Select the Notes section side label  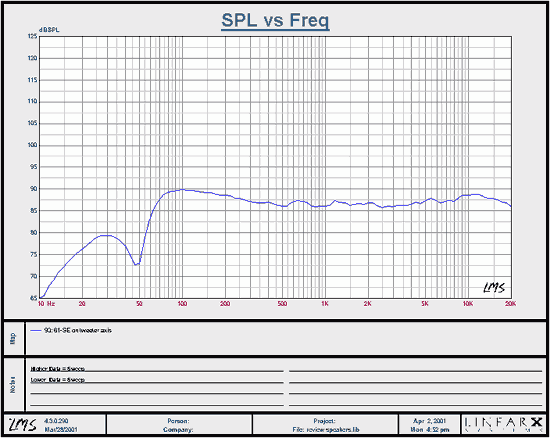[x=13, y=385]
